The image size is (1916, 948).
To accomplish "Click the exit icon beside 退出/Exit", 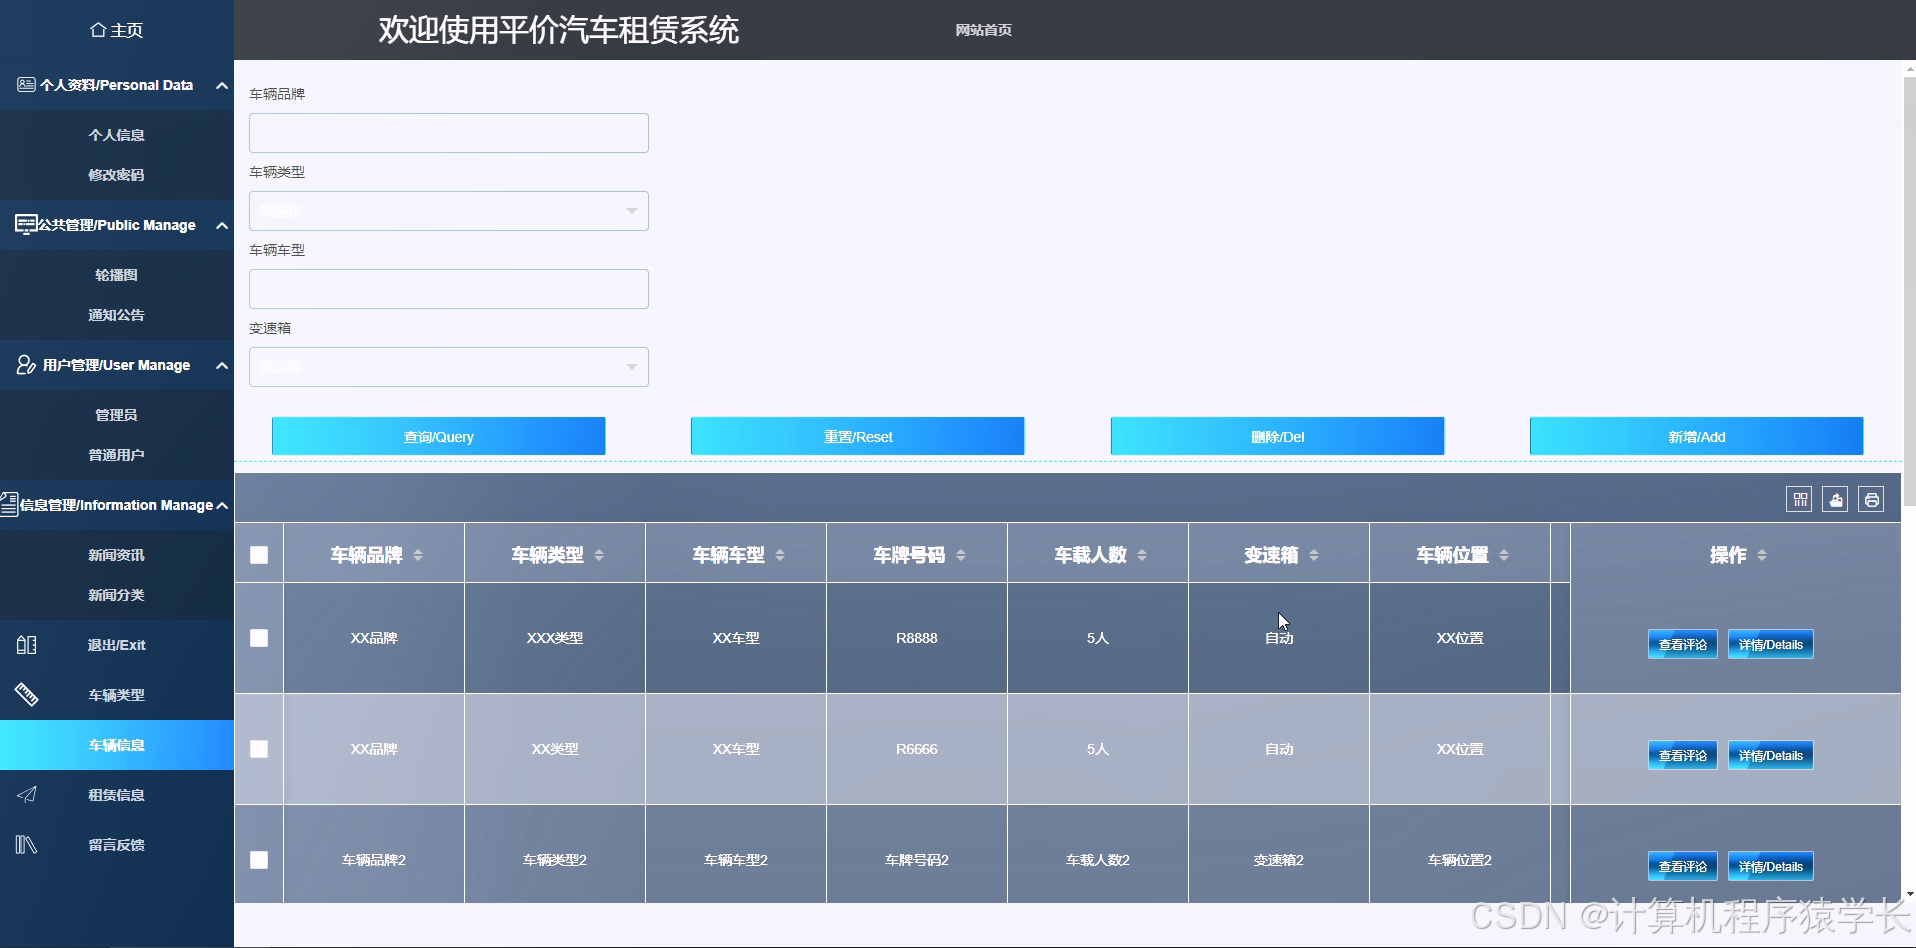I will coord(27,645).
